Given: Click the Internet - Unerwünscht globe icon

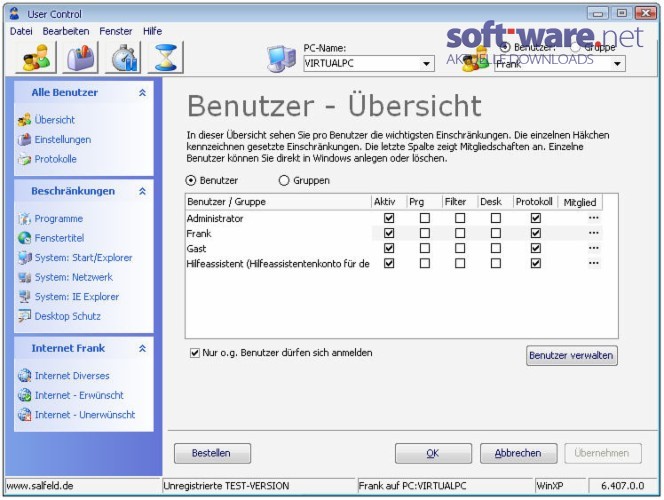Looking at the screenshot, I should pos(25,414).
